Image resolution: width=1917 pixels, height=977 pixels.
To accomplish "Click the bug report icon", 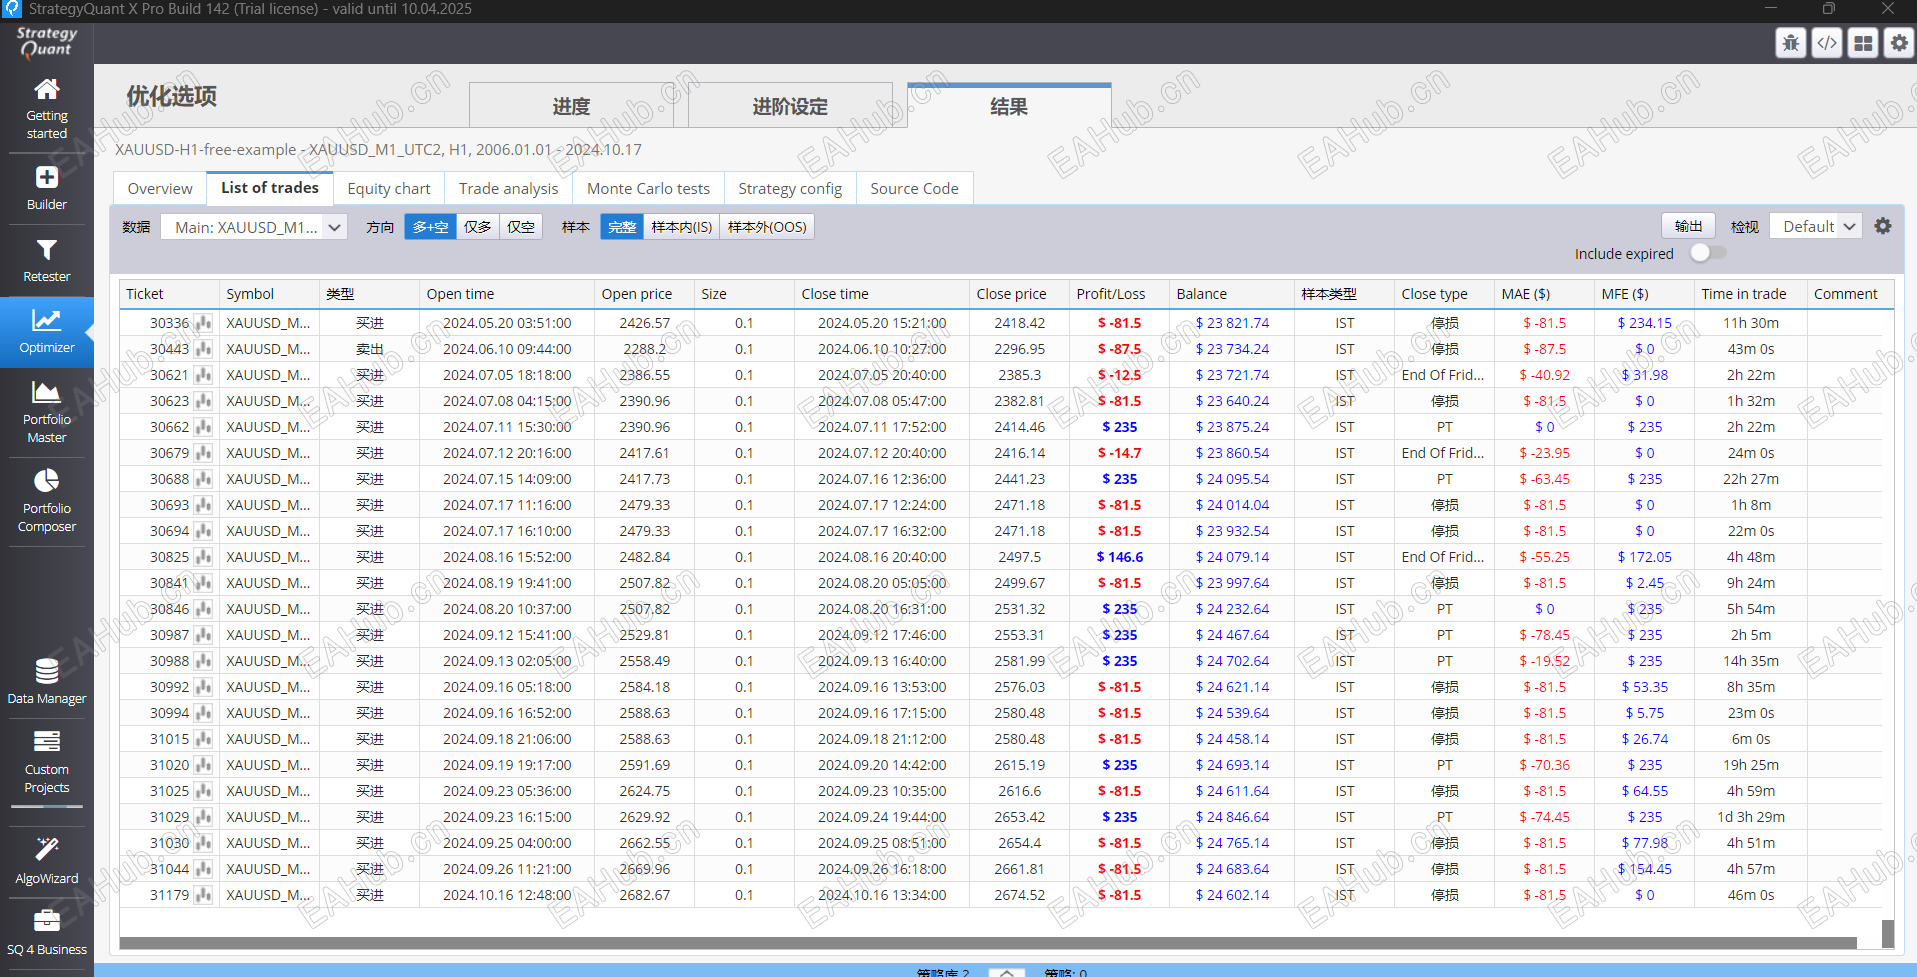I will pos(1790,43).
